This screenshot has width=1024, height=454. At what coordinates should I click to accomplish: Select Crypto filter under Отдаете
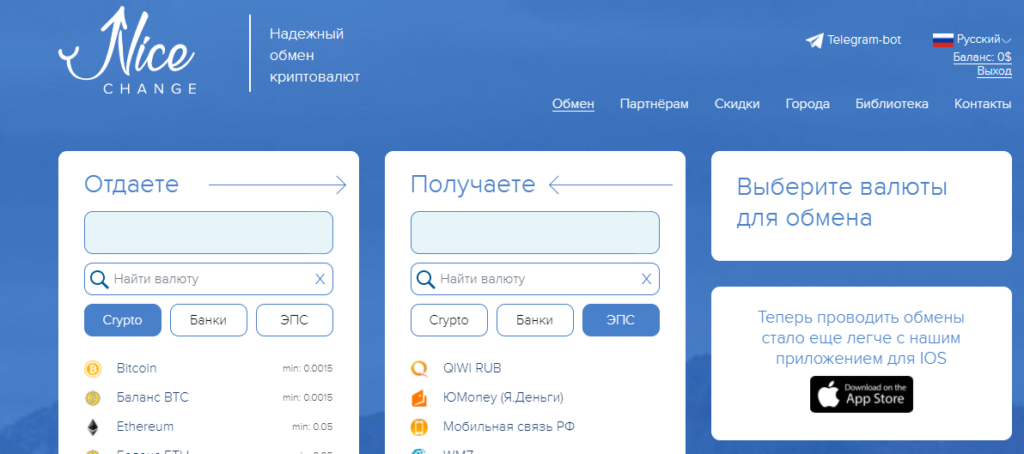[x=122, y=320]
